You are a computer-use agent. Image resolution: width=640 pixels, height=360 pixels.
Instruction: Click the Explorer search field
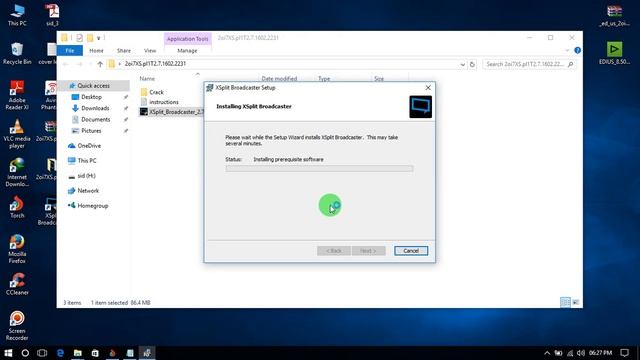coord(529,64)
